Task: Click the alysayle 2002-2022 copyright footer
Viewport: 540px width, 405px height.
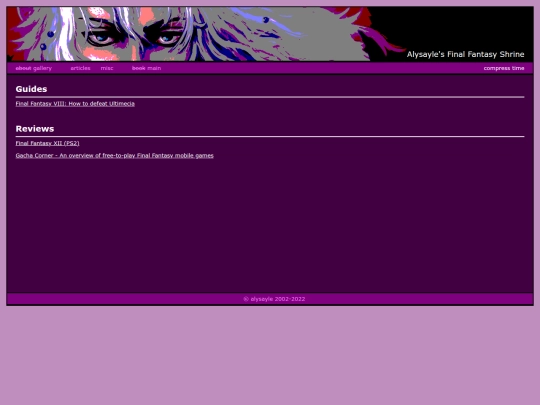Action: (x=274, y=299)
